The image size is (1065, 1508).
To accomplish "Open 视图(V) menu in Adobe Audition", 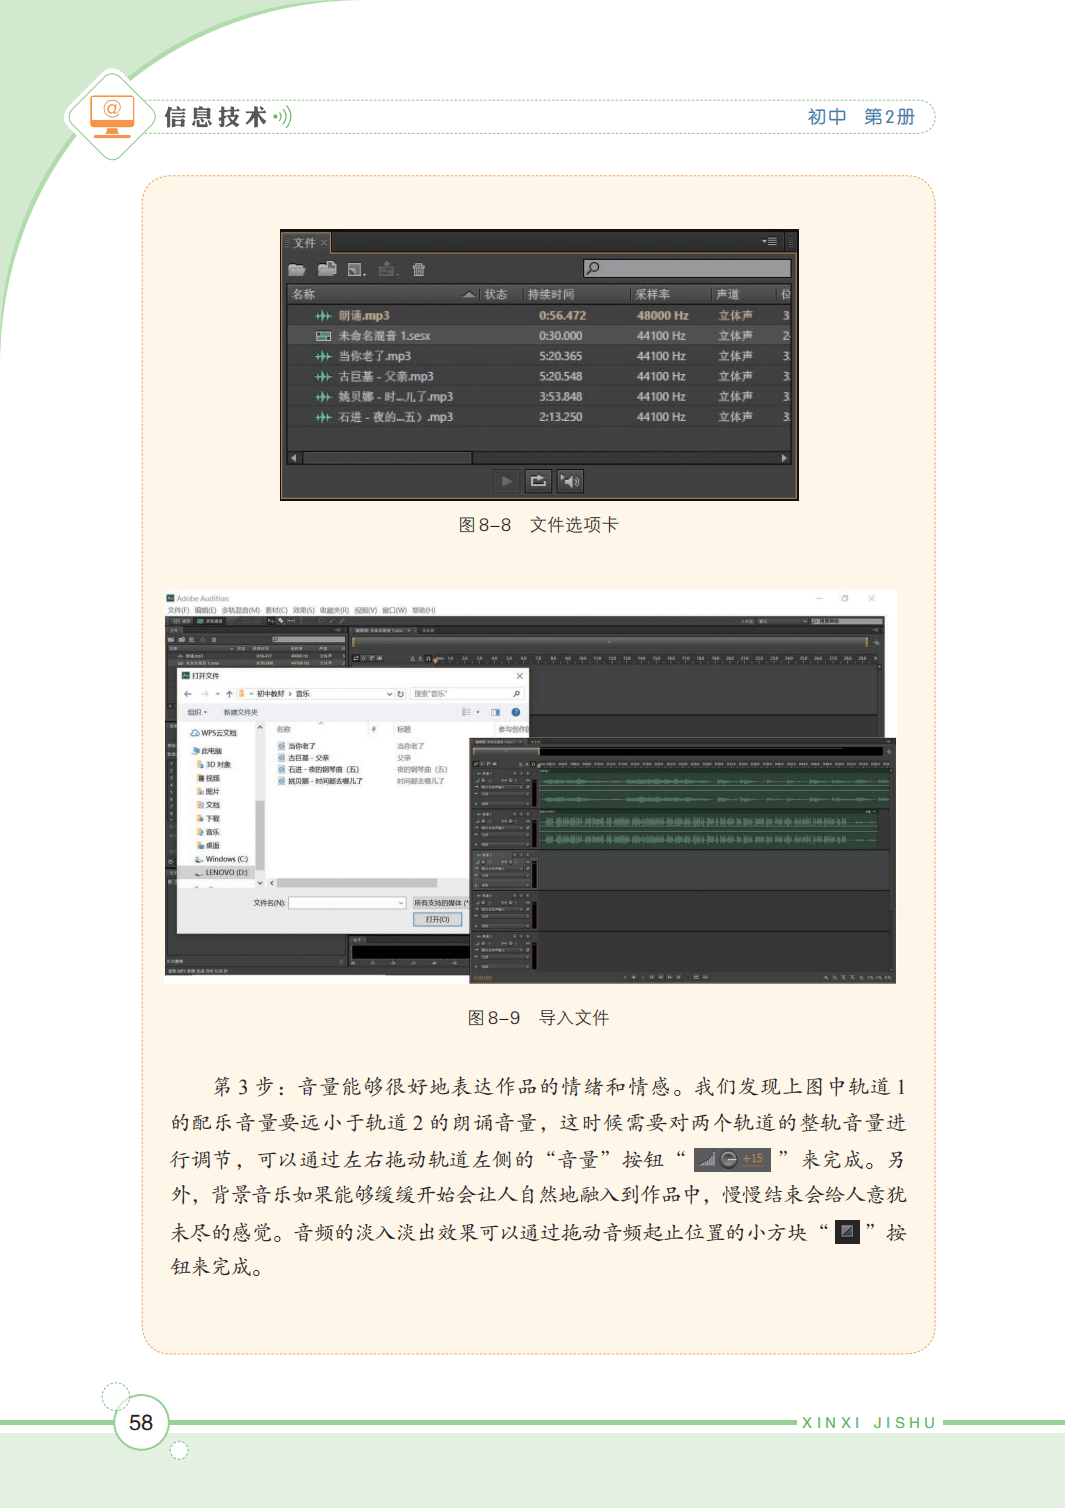I will point(365,610).
